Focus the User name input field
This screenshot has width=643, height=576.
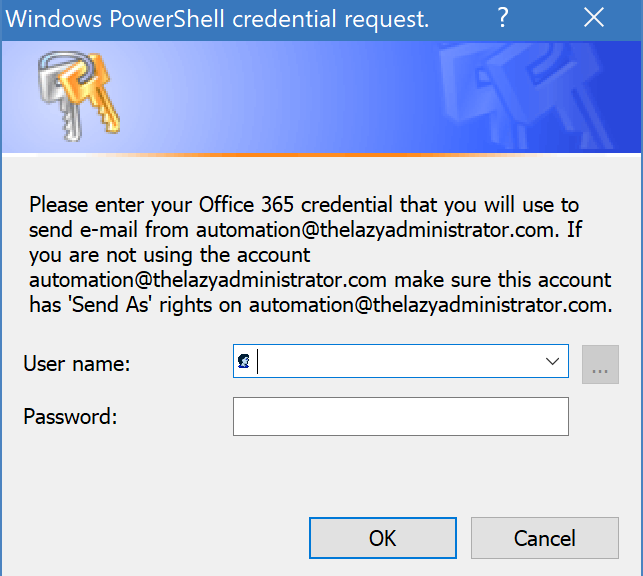[x=401, y=361]
